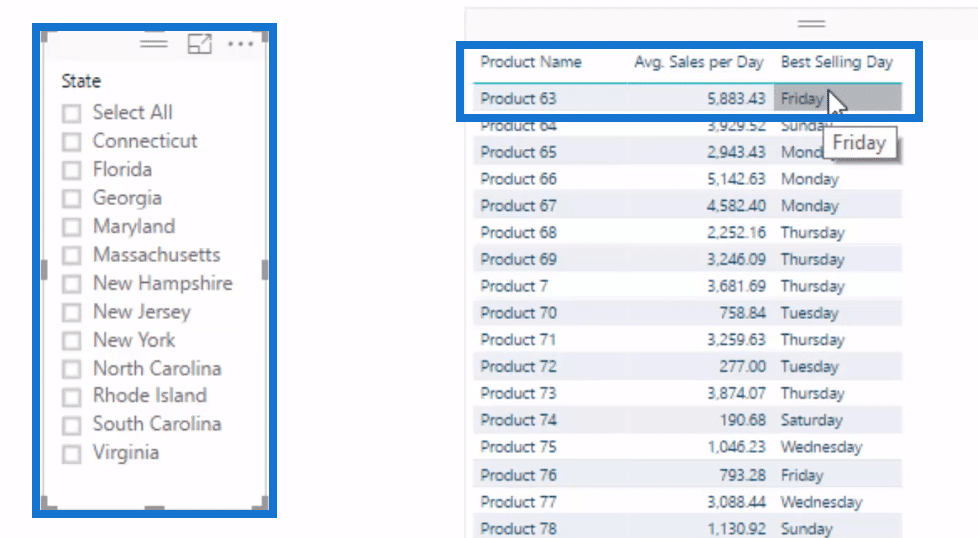This screenshot has height=538, width=978.
Task: Grab the State slicer drag handle
Action: point(153,43)
